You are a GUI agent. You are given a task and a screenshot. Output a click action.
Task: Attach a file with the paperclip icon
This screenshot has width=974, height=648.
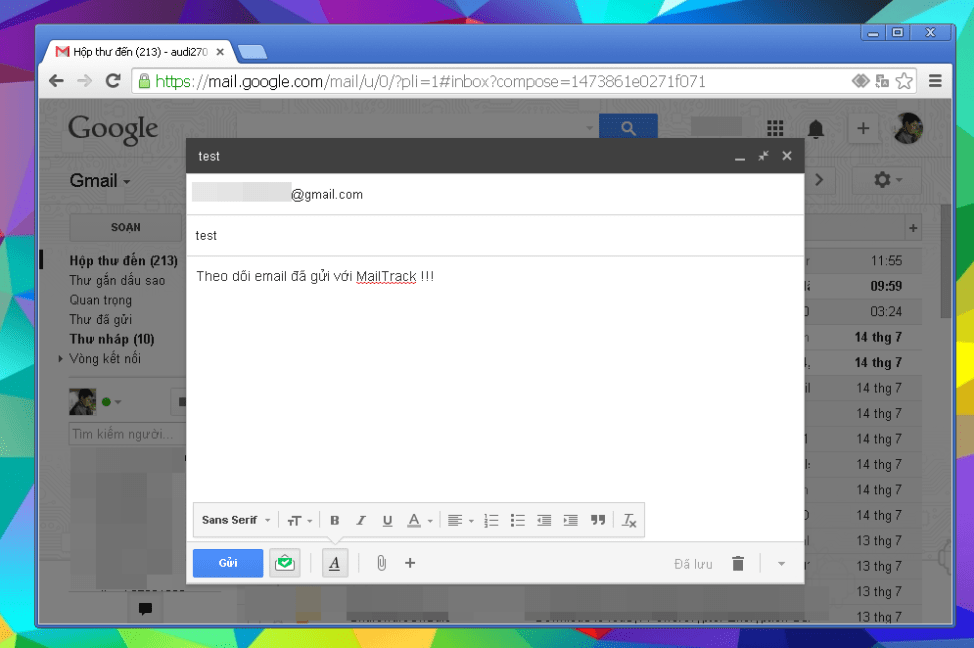click(380, 563)
